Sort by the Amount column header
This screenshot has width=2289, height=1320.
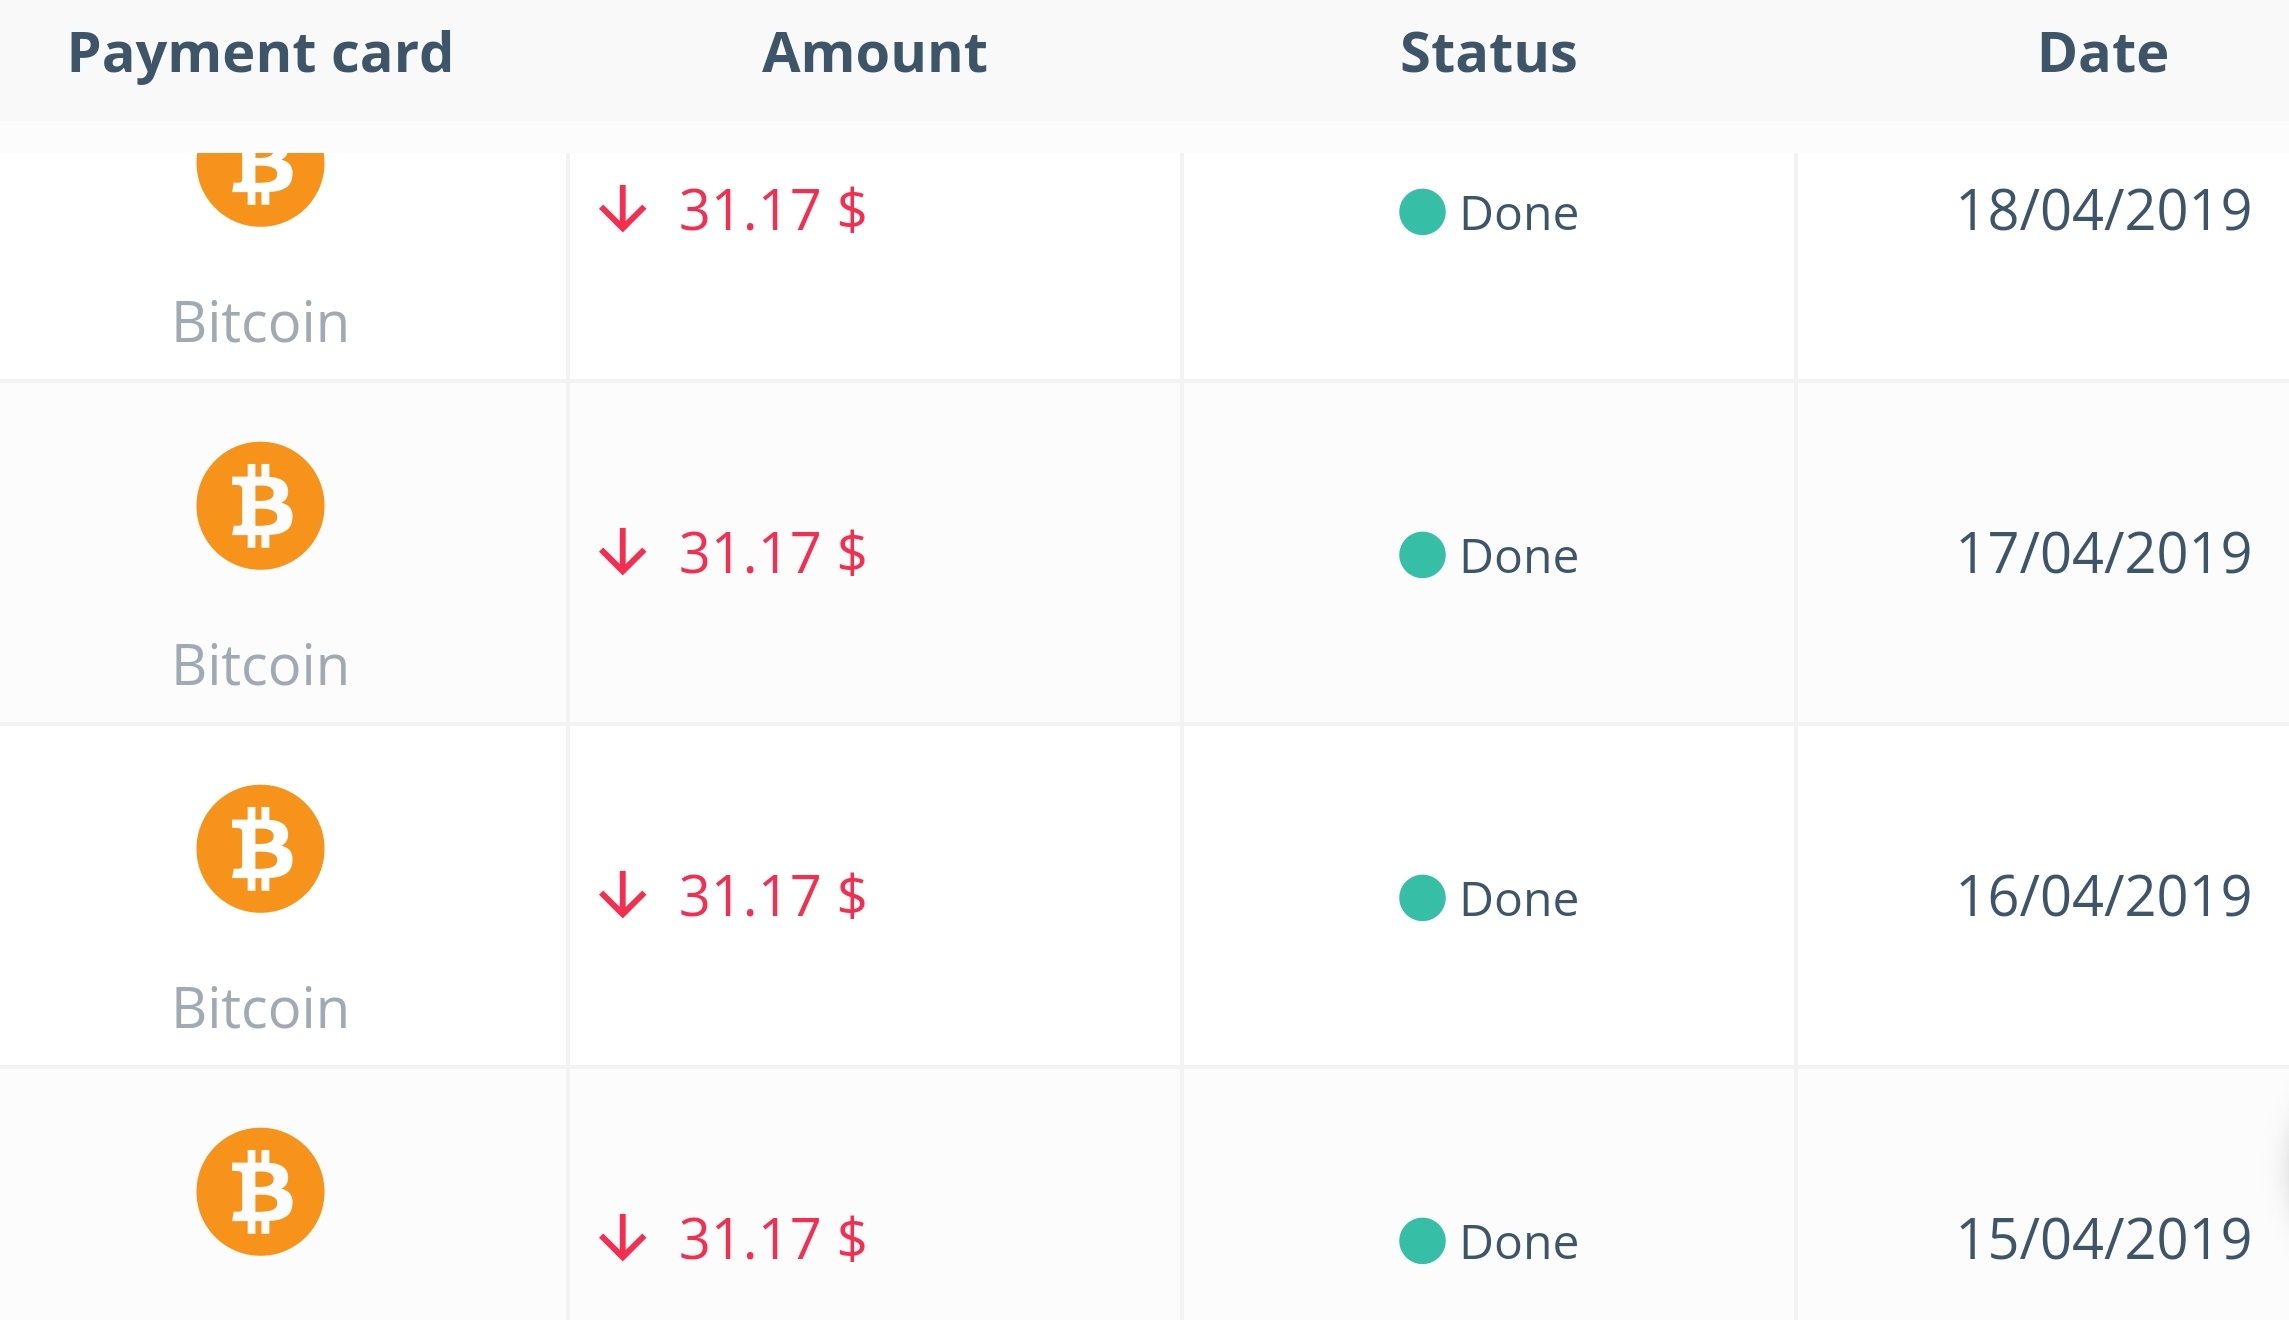point(875,53)
